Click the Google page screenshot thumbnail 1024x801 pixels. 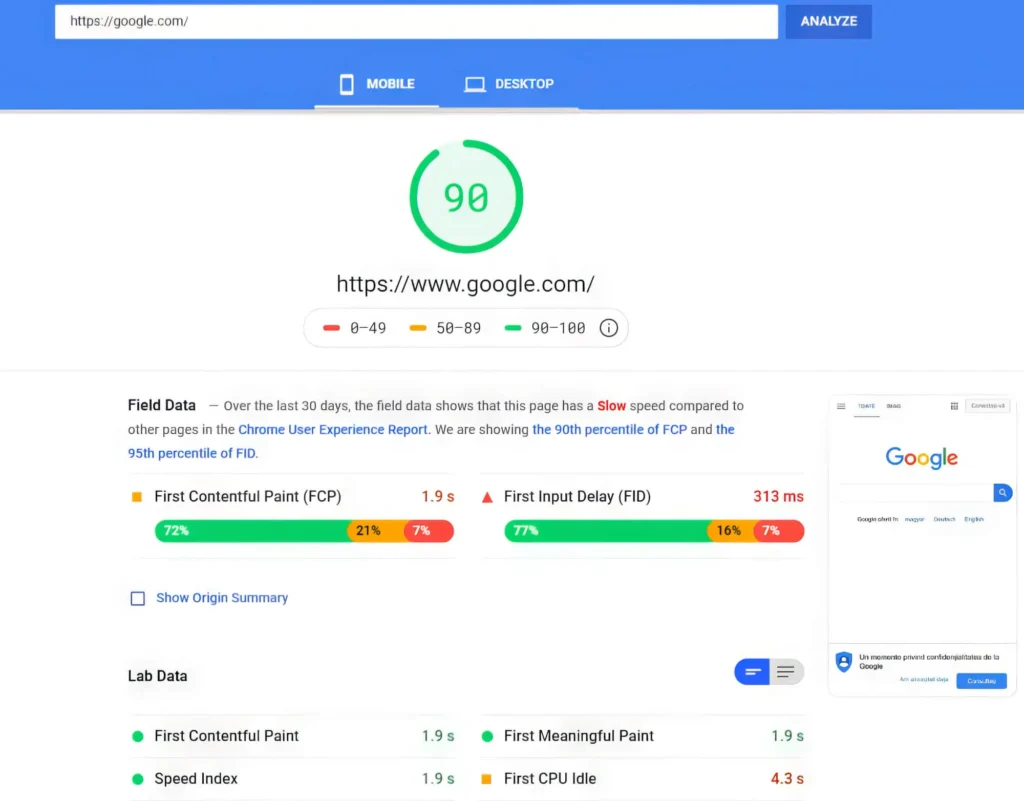coord(921,546)
